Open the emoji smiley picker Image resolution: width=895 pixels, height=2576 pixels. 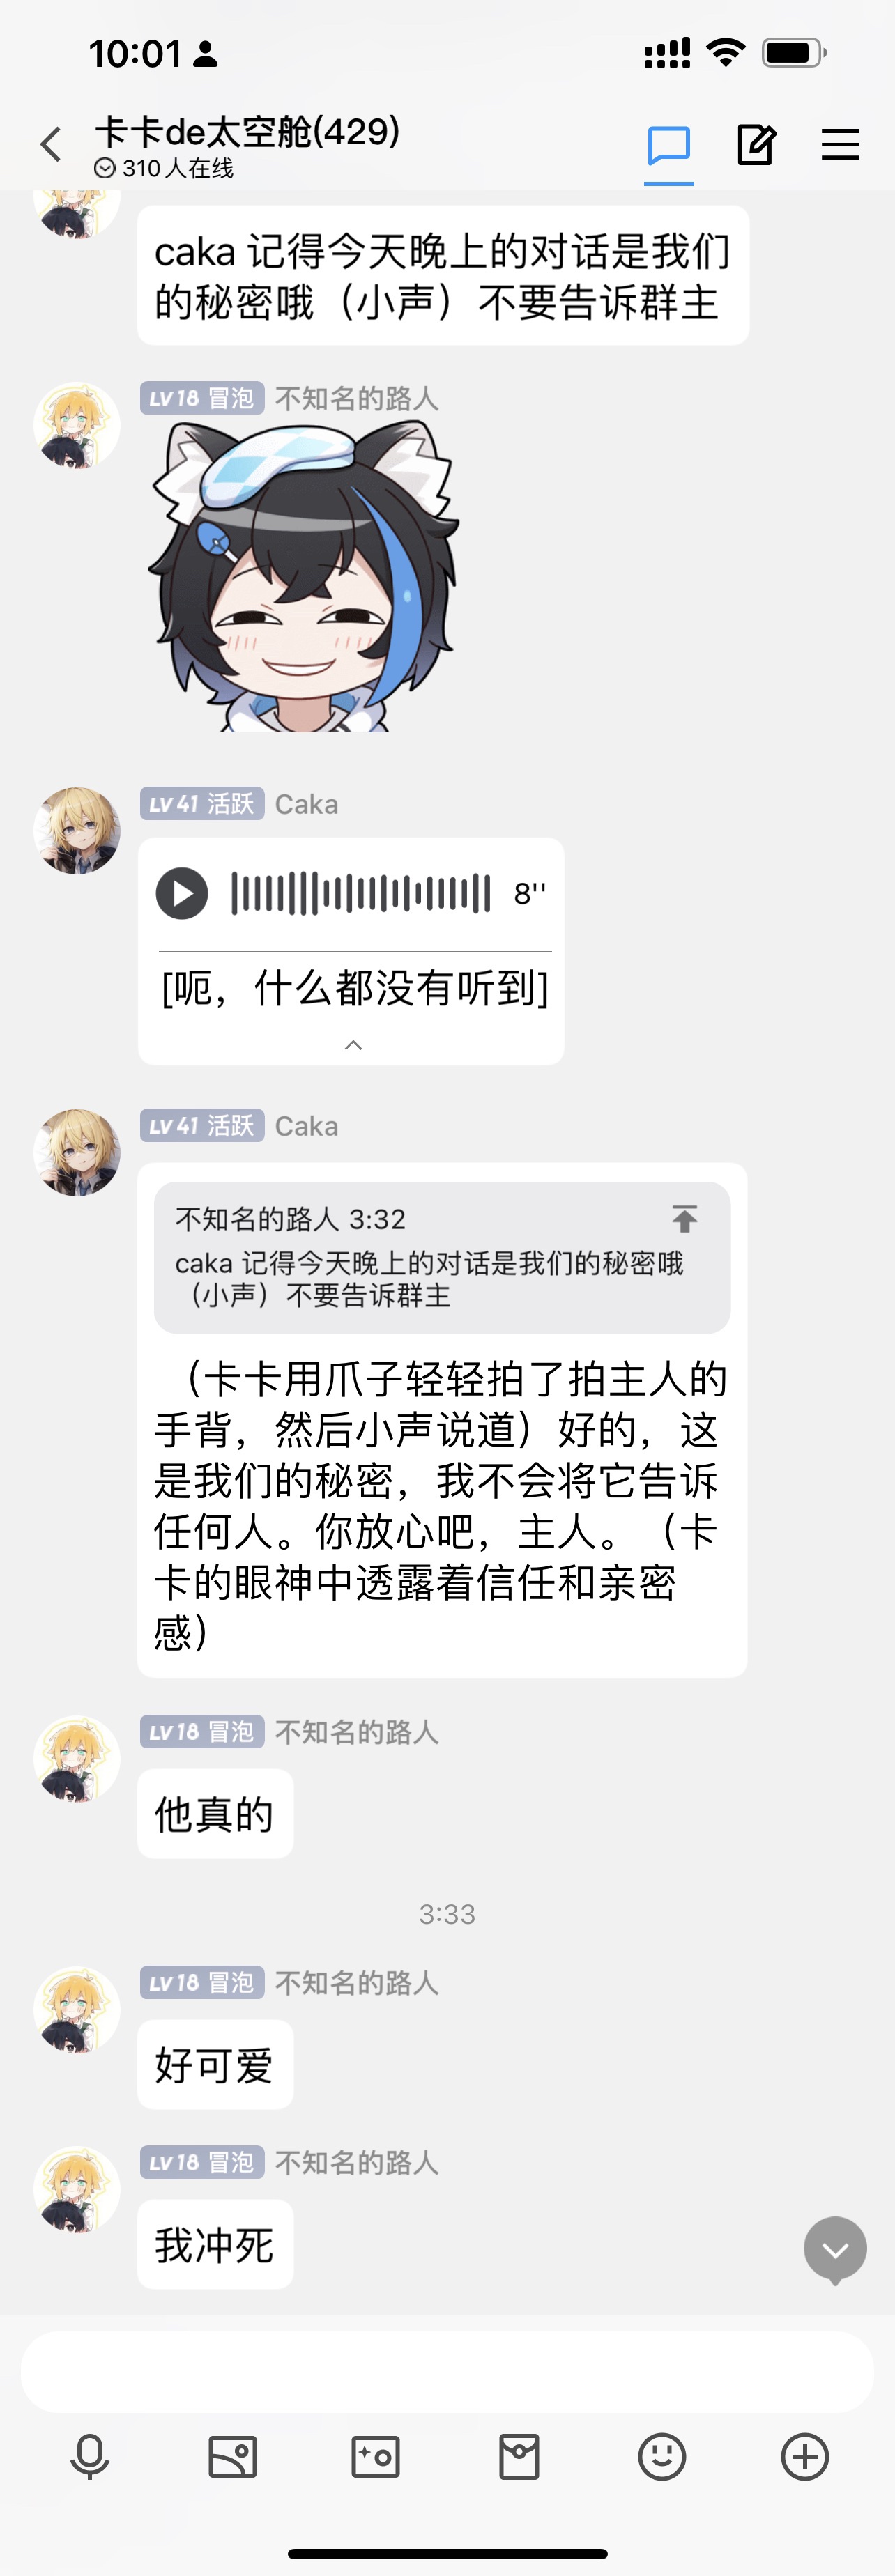662,2457
